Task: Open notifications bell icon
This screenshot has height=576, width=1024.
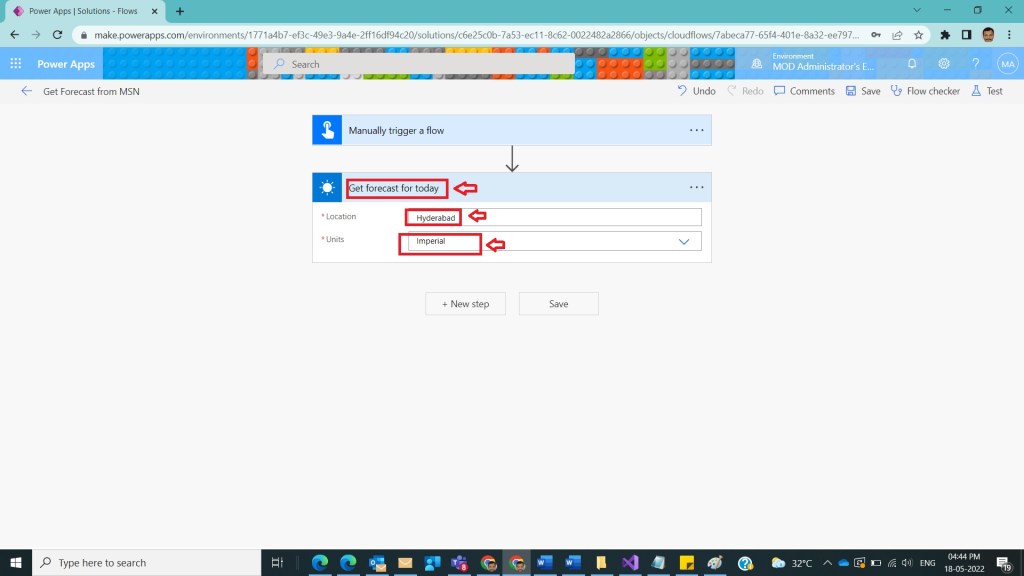Action: tap(912, 64)
